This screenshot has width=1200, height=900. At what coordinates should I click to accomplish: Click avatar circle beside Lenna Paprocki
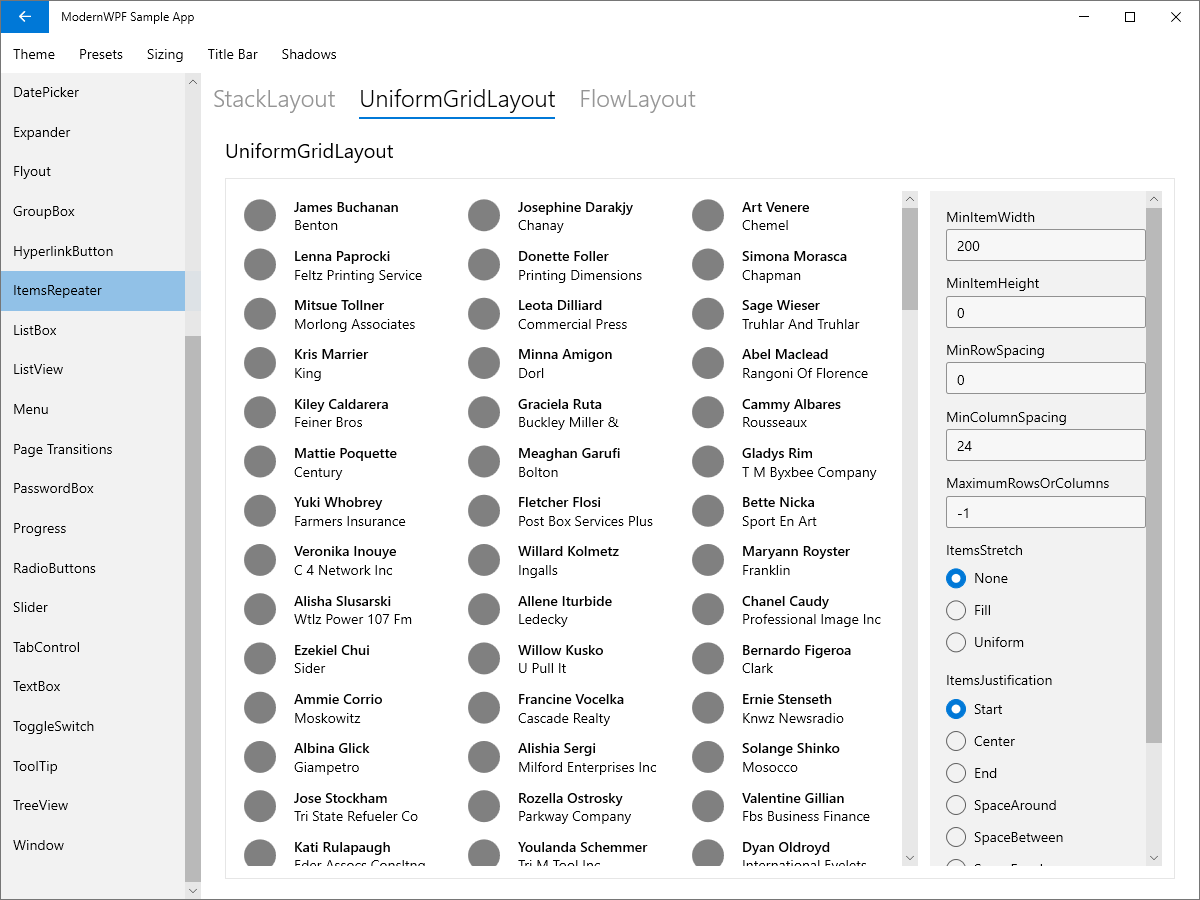point(260,264)
